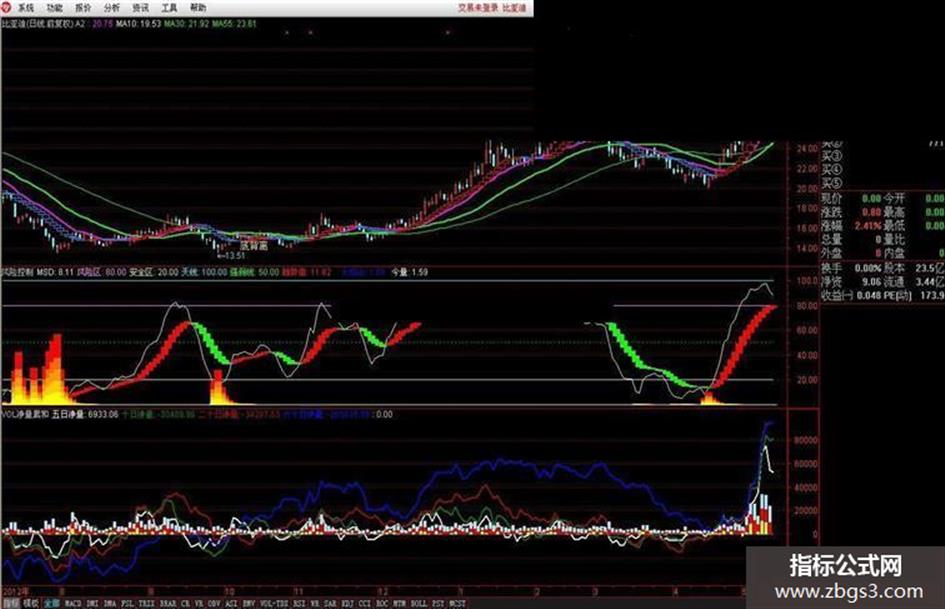This screenshot has width=945, height=609.
Task: Open the 分析 menu
Action: [x=112, y=8]
